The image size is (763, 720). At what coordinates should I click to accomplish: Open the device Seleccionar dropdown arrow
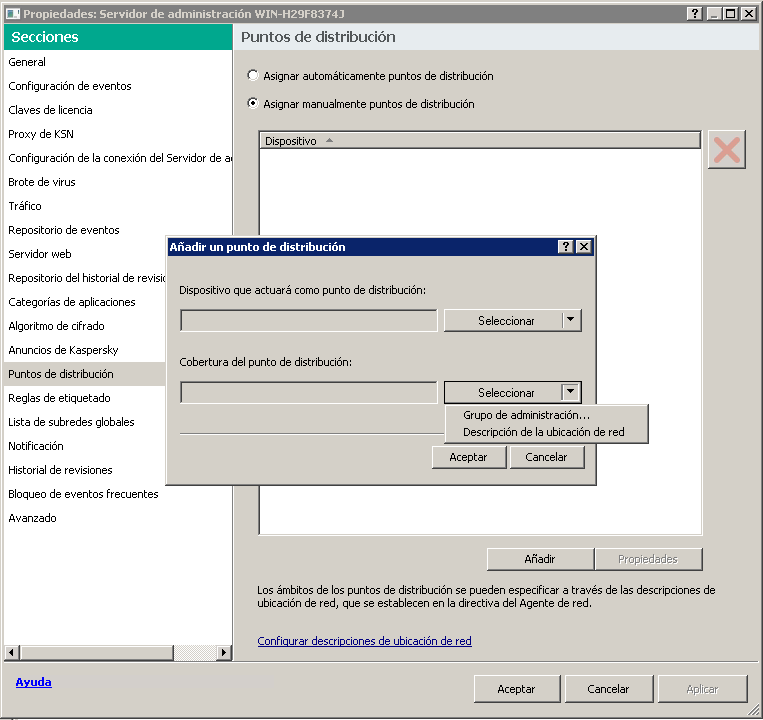click(x=570, y=321)
